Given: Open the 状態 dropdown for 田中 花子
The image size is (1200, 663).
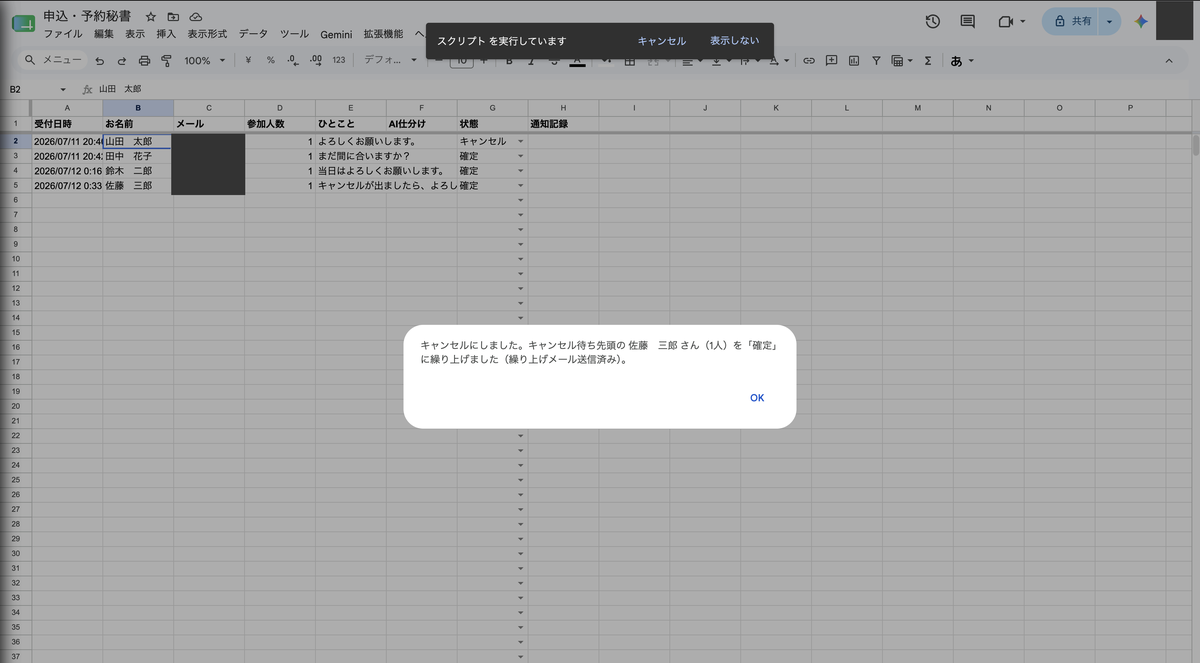Looking at the screenshot, I should [520, 156].
